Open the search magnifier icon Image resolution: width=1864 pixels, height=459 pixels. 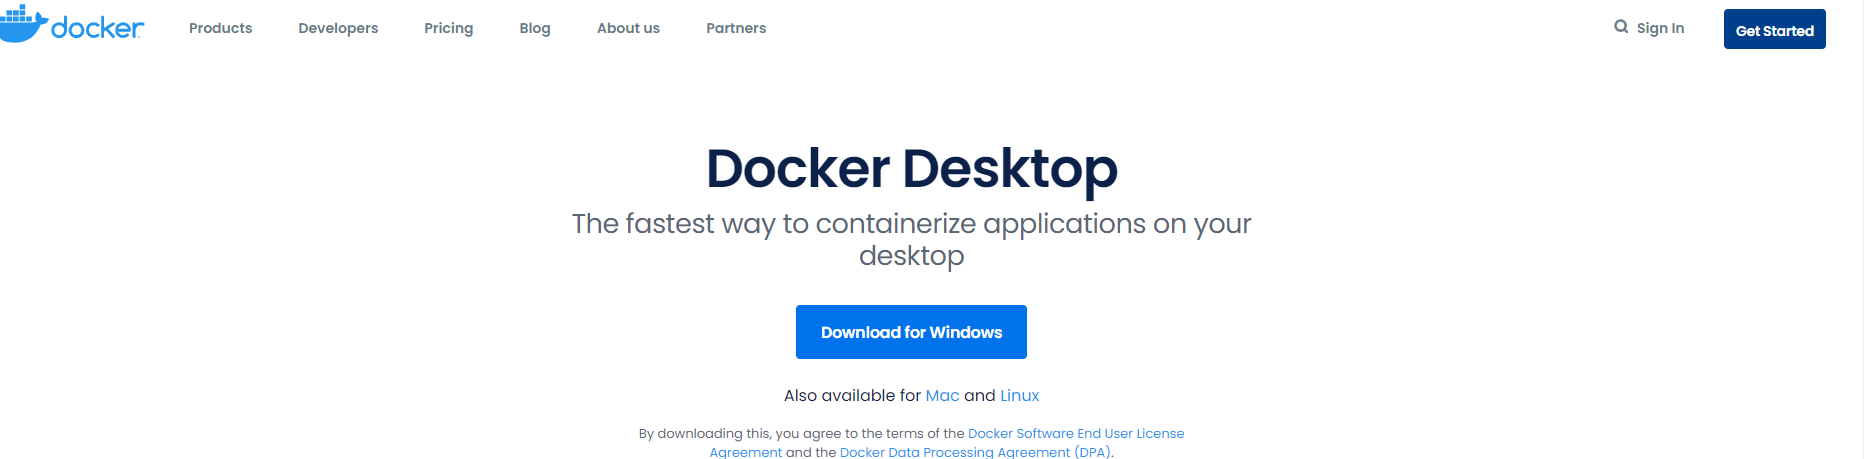tap(1621, 27)
